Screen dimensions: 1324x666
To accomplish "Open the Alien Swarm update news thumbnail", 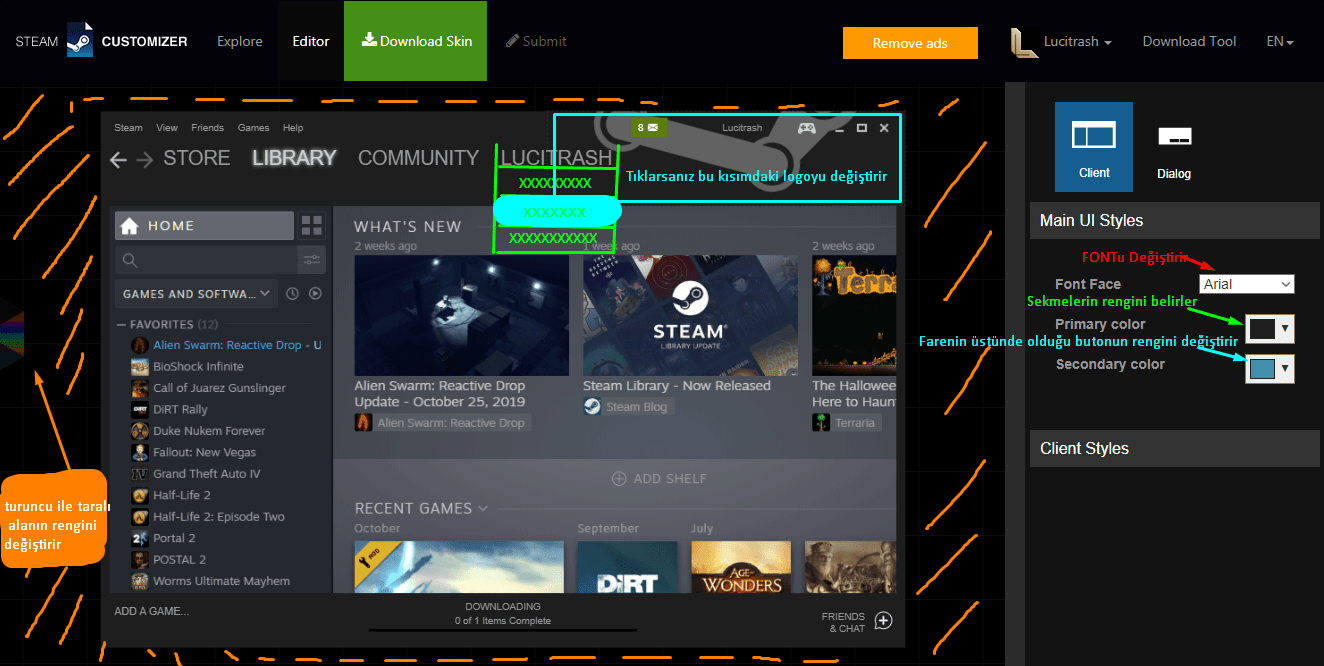I will tap(461, 315).
